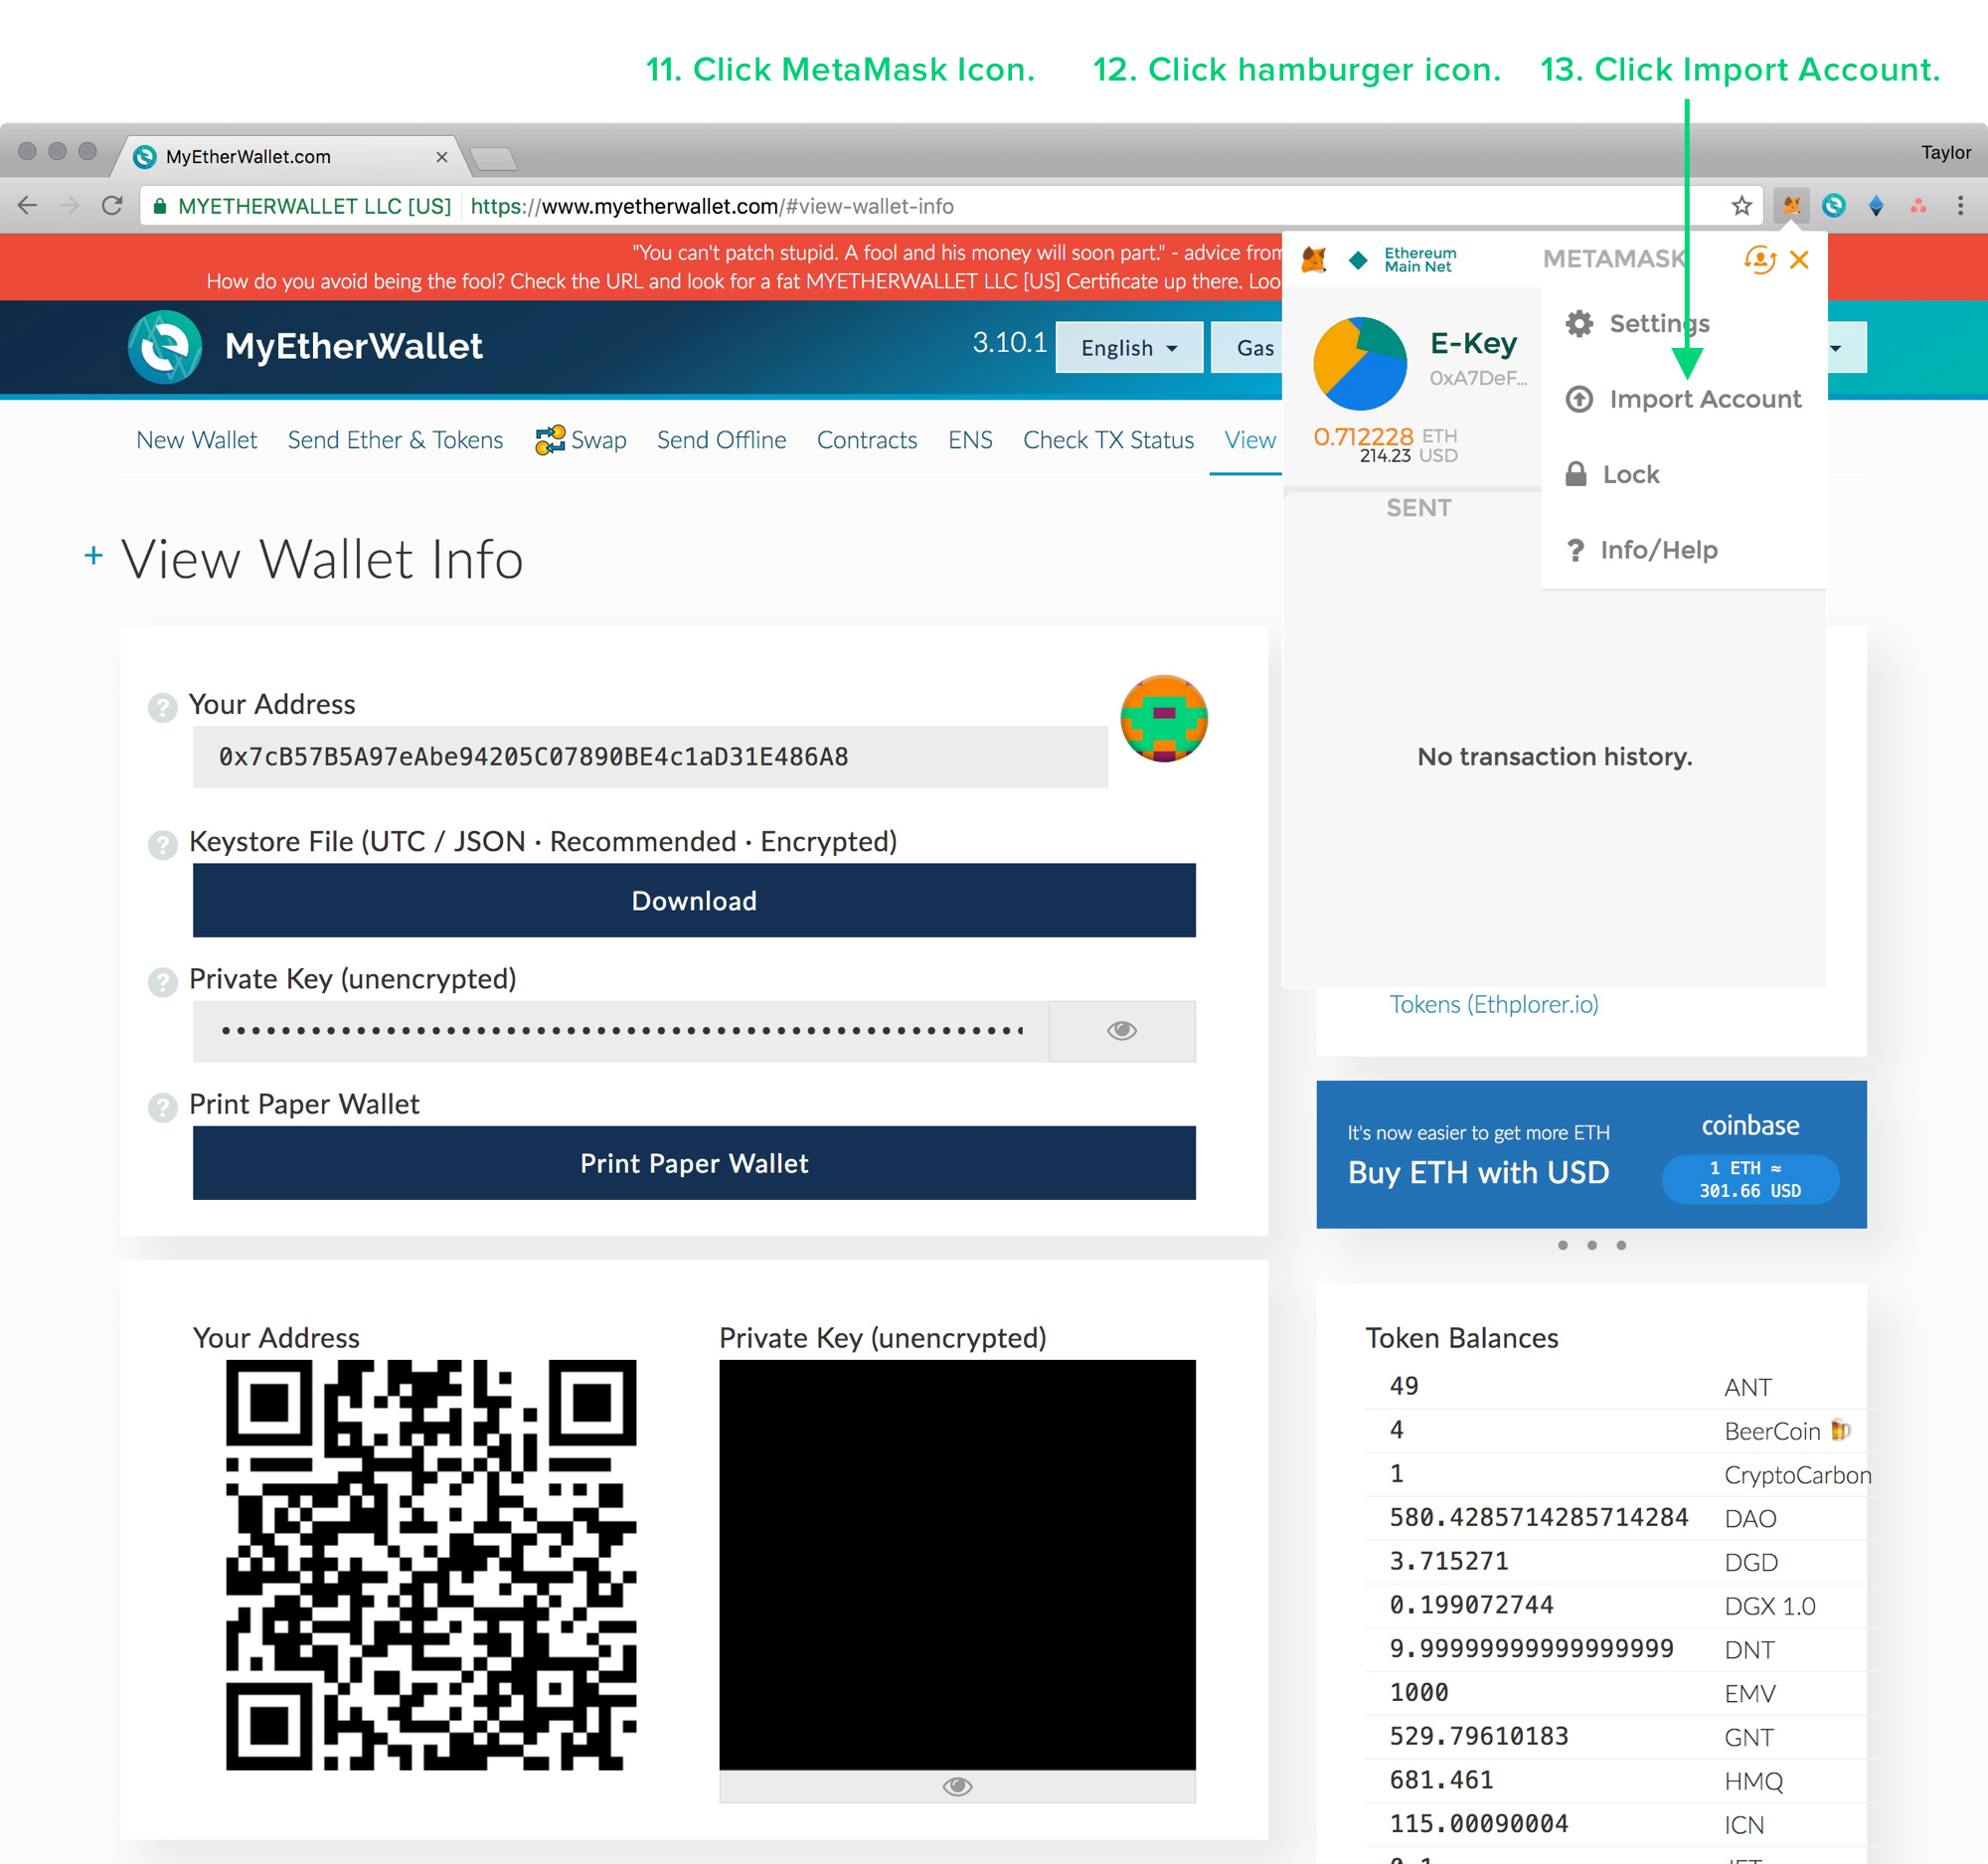Open the New Wallet tab

(196, 440)
